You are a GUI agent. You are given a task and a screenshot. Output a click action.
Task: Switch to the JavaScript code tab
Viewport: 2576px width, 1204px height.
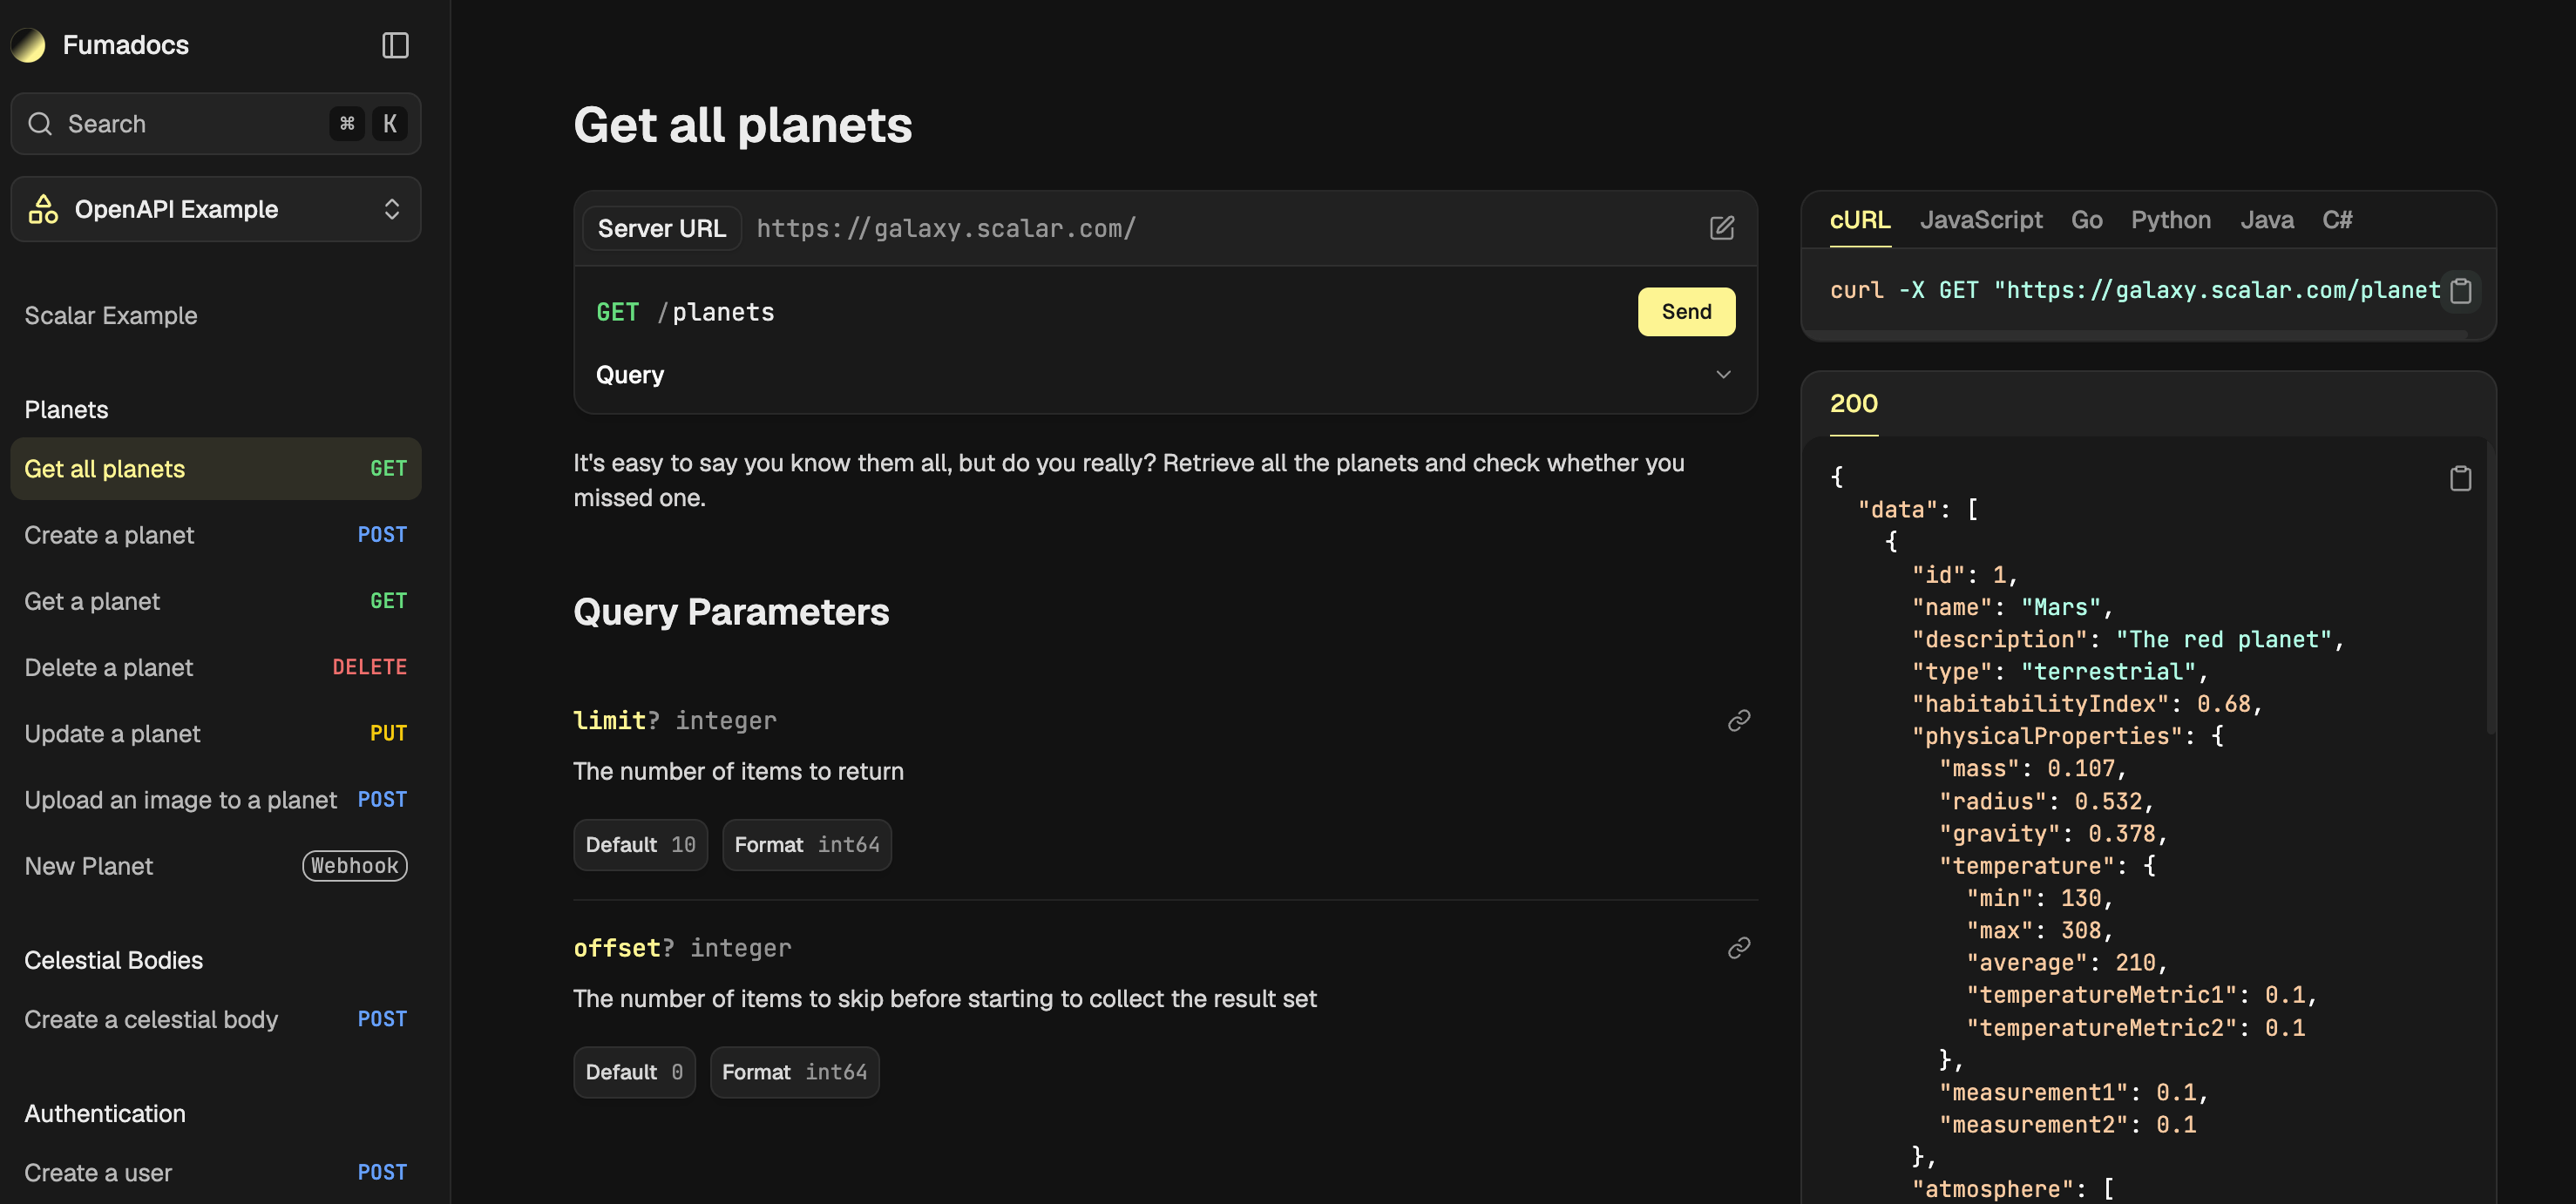1980,220
